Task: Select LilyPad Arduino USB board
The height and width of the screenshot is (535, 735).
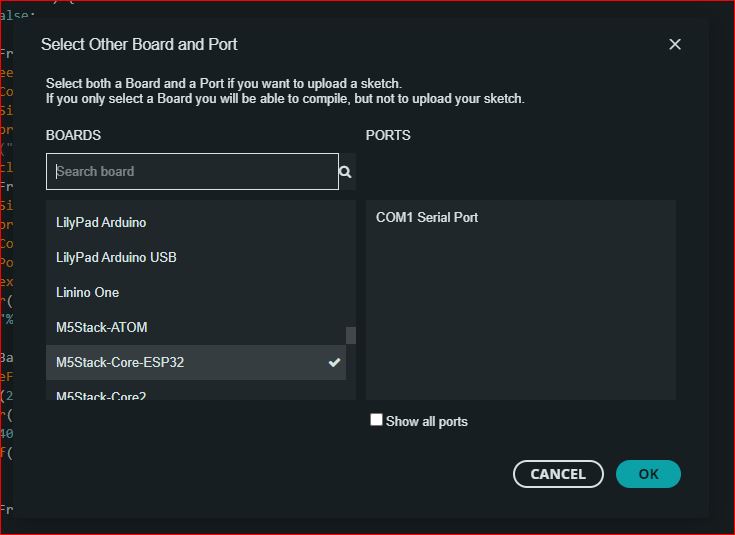Action: pos(196,257)
